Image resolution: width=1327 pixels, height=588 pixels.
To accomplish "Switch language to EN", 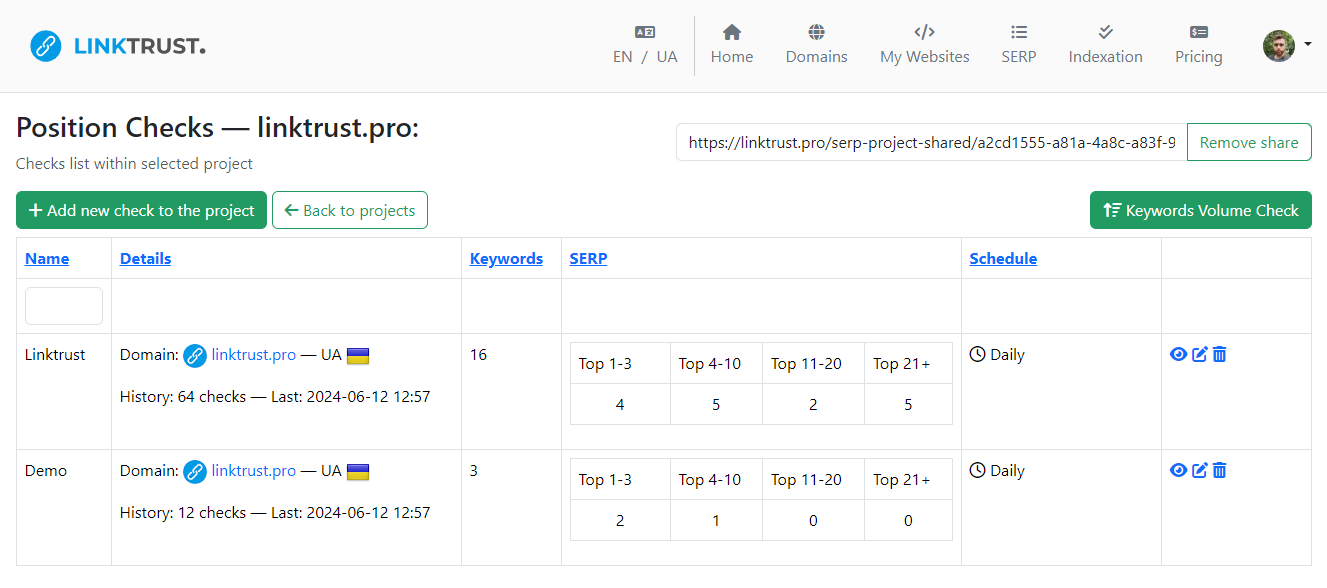I will [622, 57].
